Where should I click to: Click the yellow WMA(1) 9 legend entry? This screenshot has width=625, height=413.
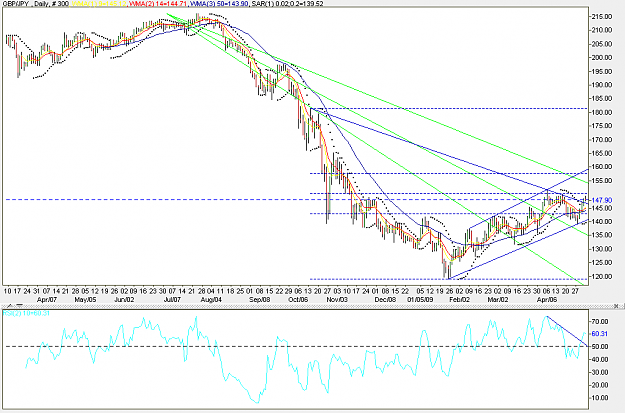tap(99, 4)
